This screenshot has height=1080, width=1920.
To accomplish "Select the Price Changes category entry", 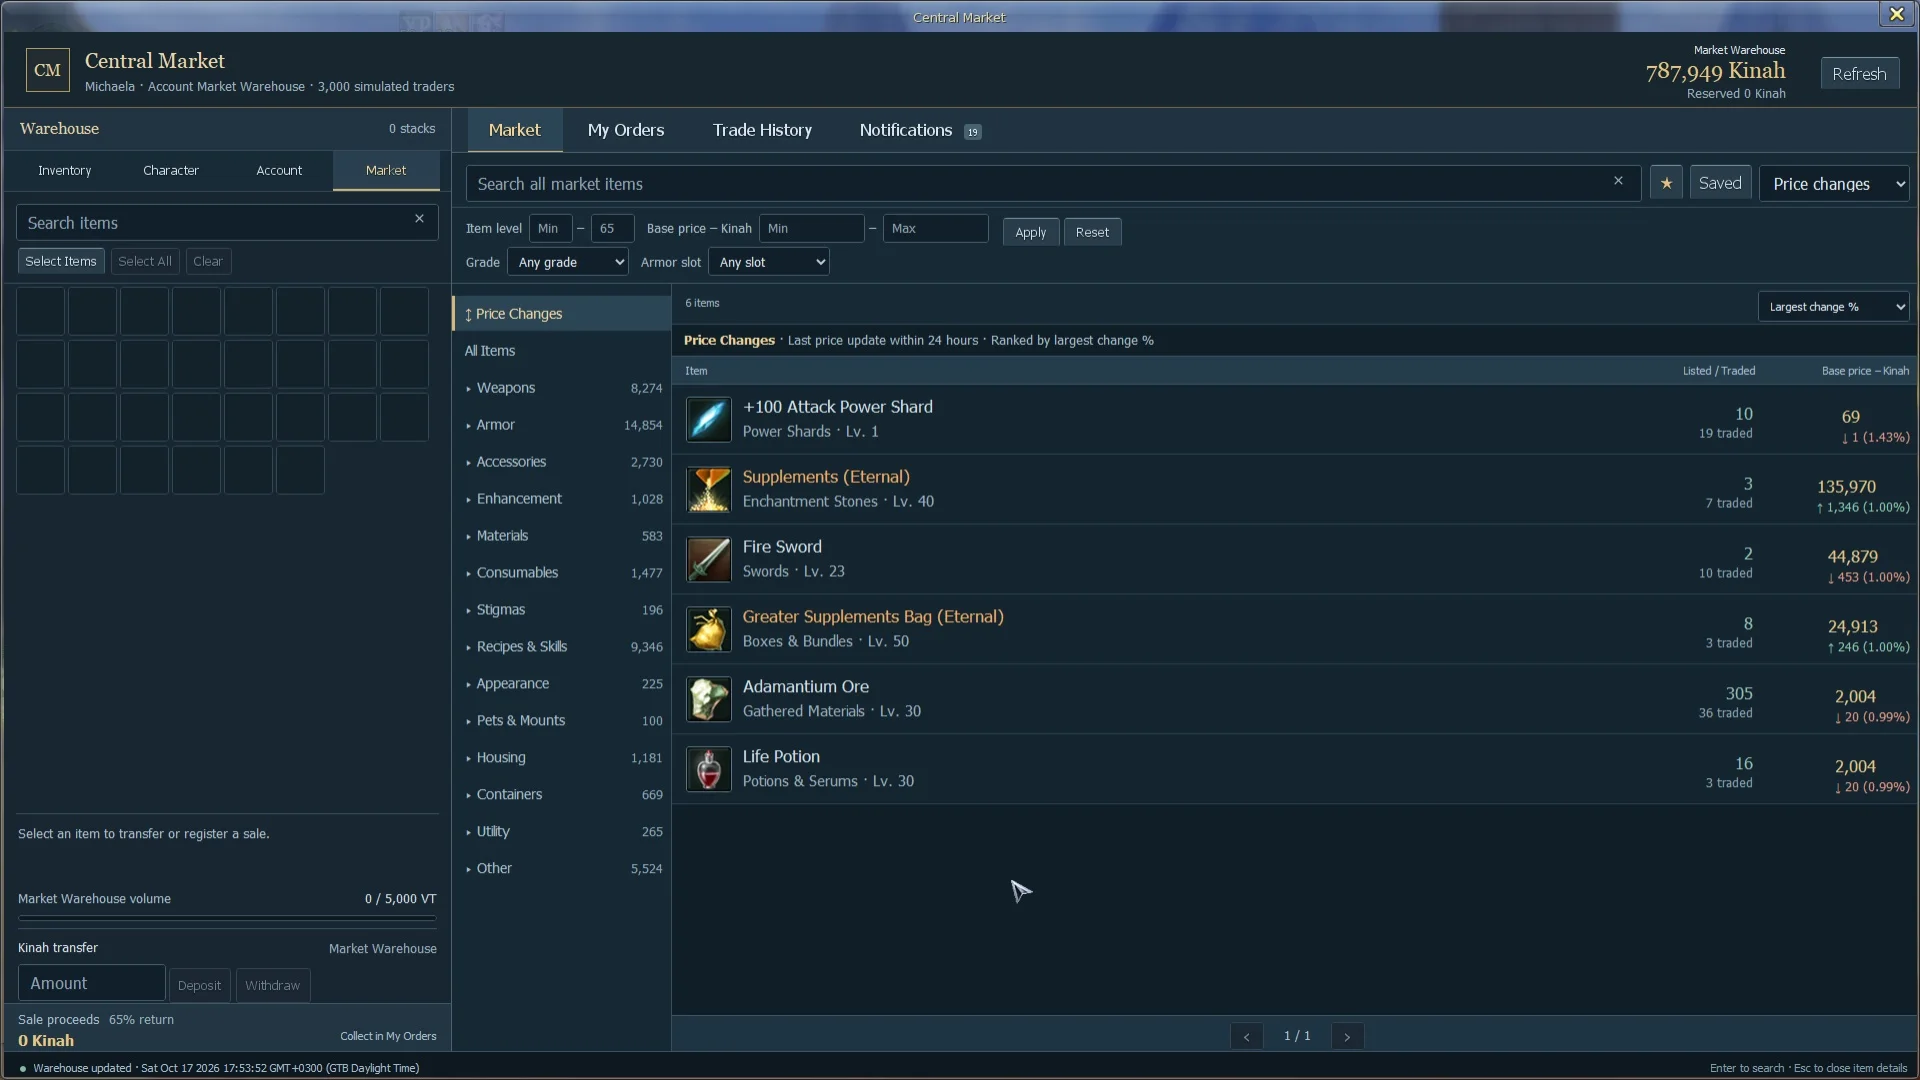I will (562, 314).
